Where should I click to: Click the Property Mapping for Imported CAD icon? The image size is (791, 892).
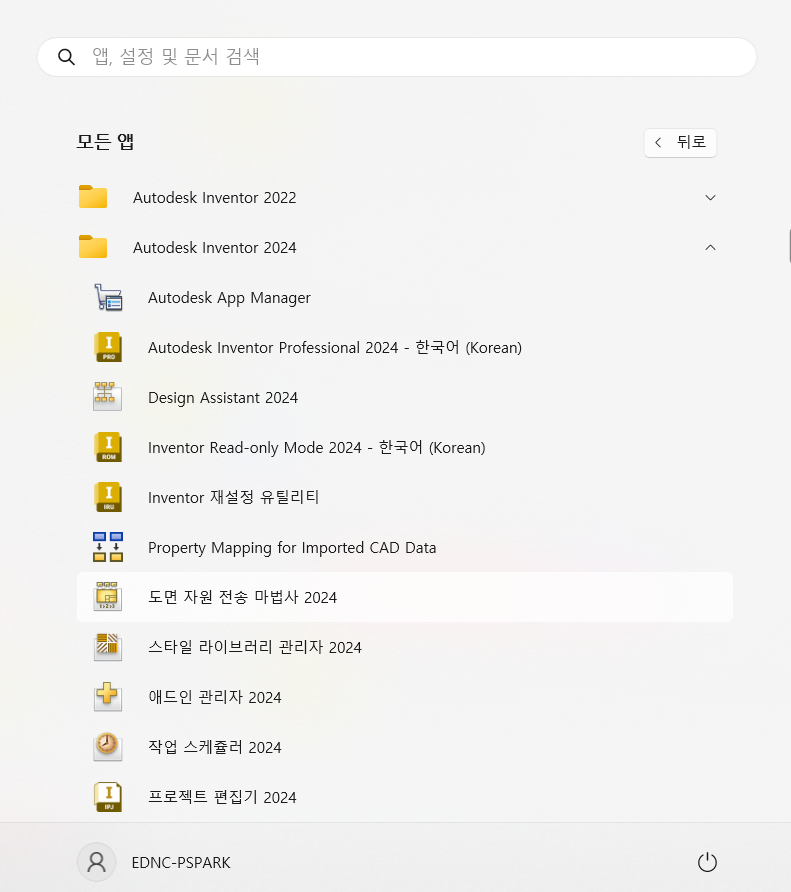coord(108,547)
